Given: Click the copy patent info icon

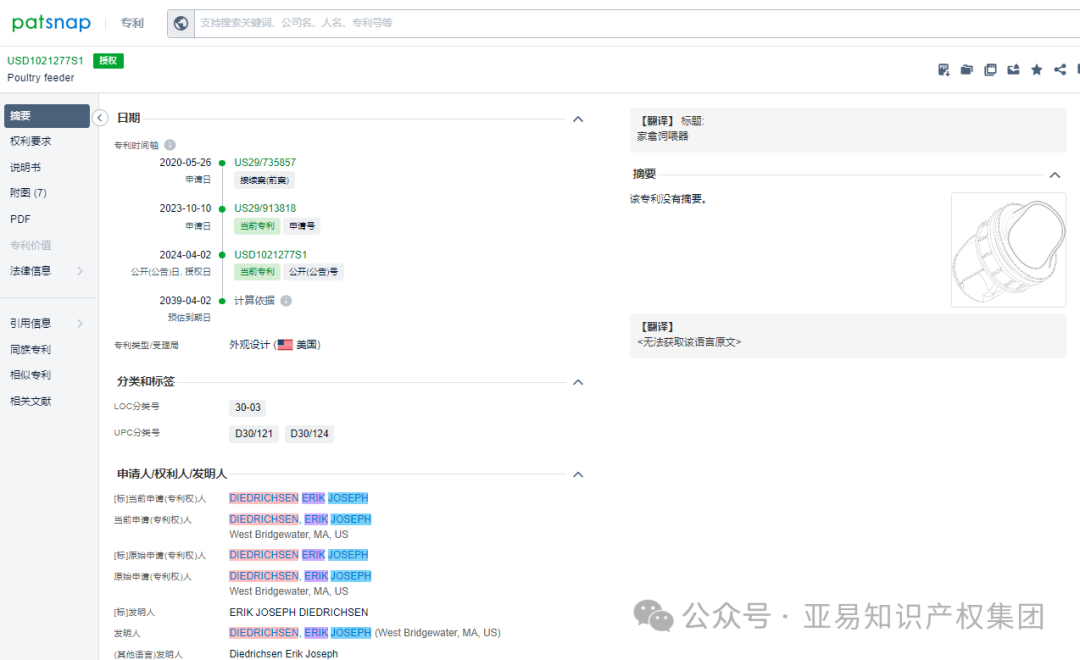Looking at the screenshot, I should tap(990, 69).
